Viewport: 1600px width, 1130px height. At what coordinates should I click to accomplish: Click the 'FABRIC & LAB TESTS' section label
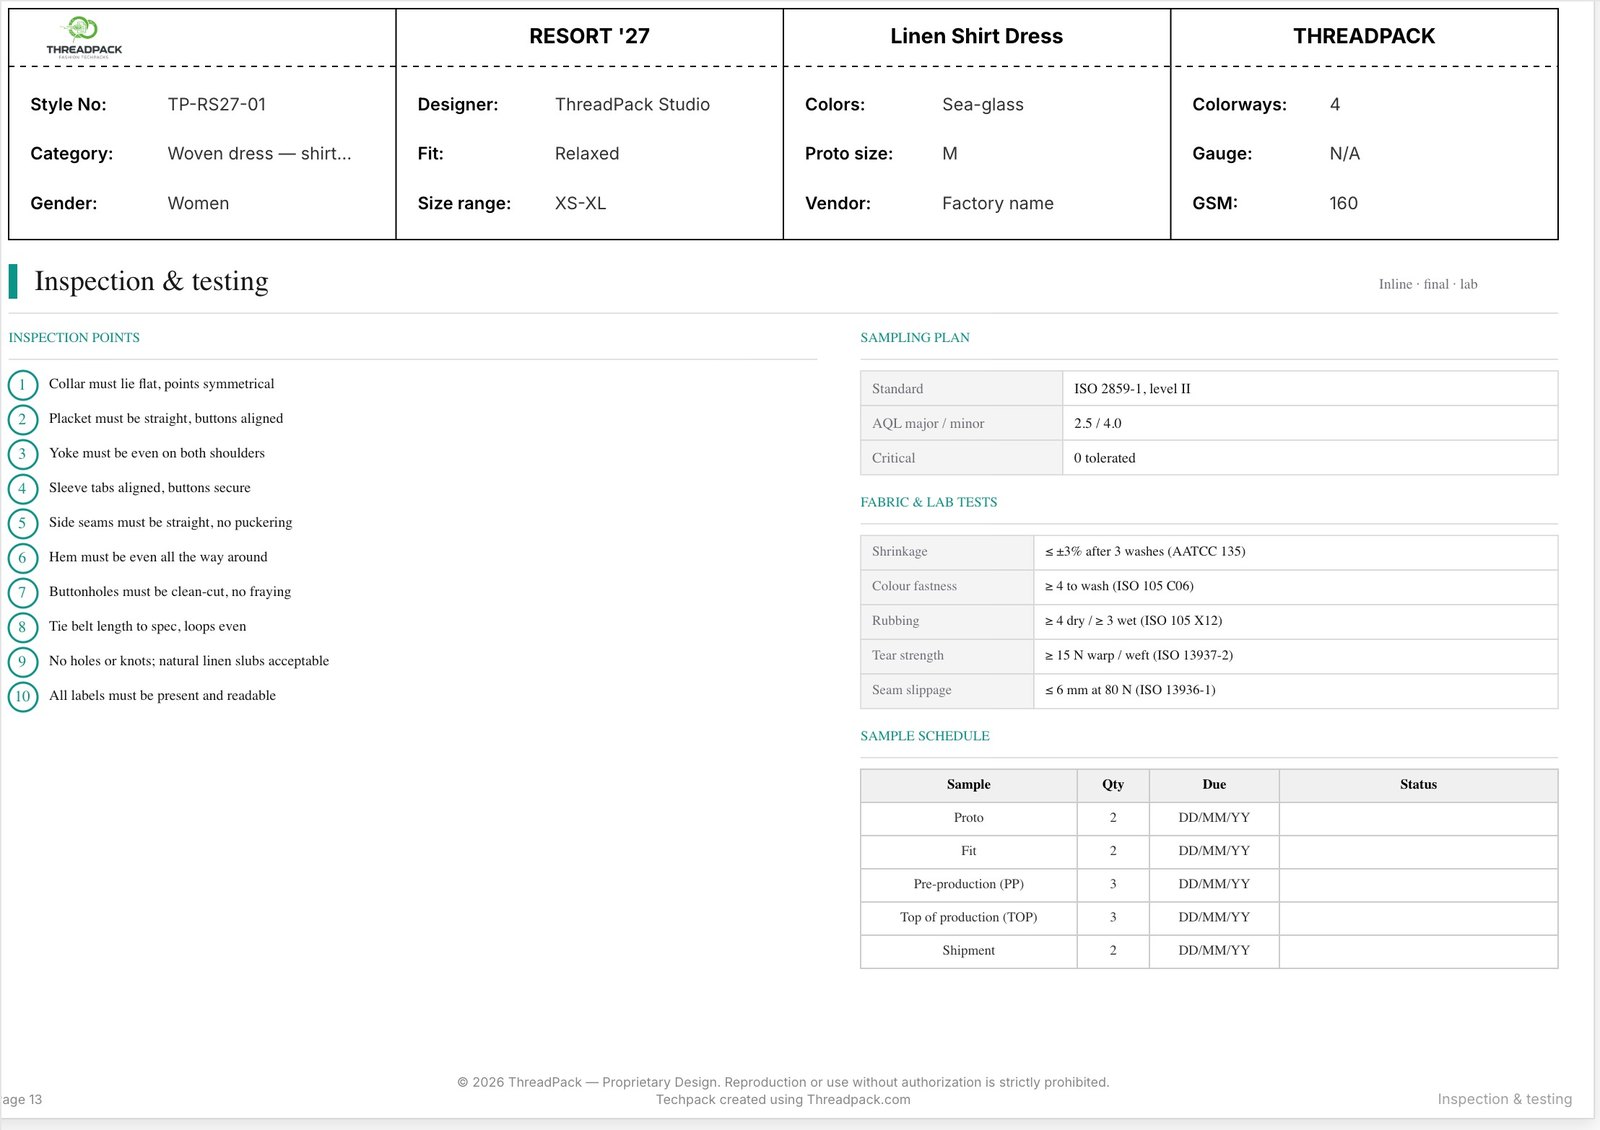(x=928, y=502)
